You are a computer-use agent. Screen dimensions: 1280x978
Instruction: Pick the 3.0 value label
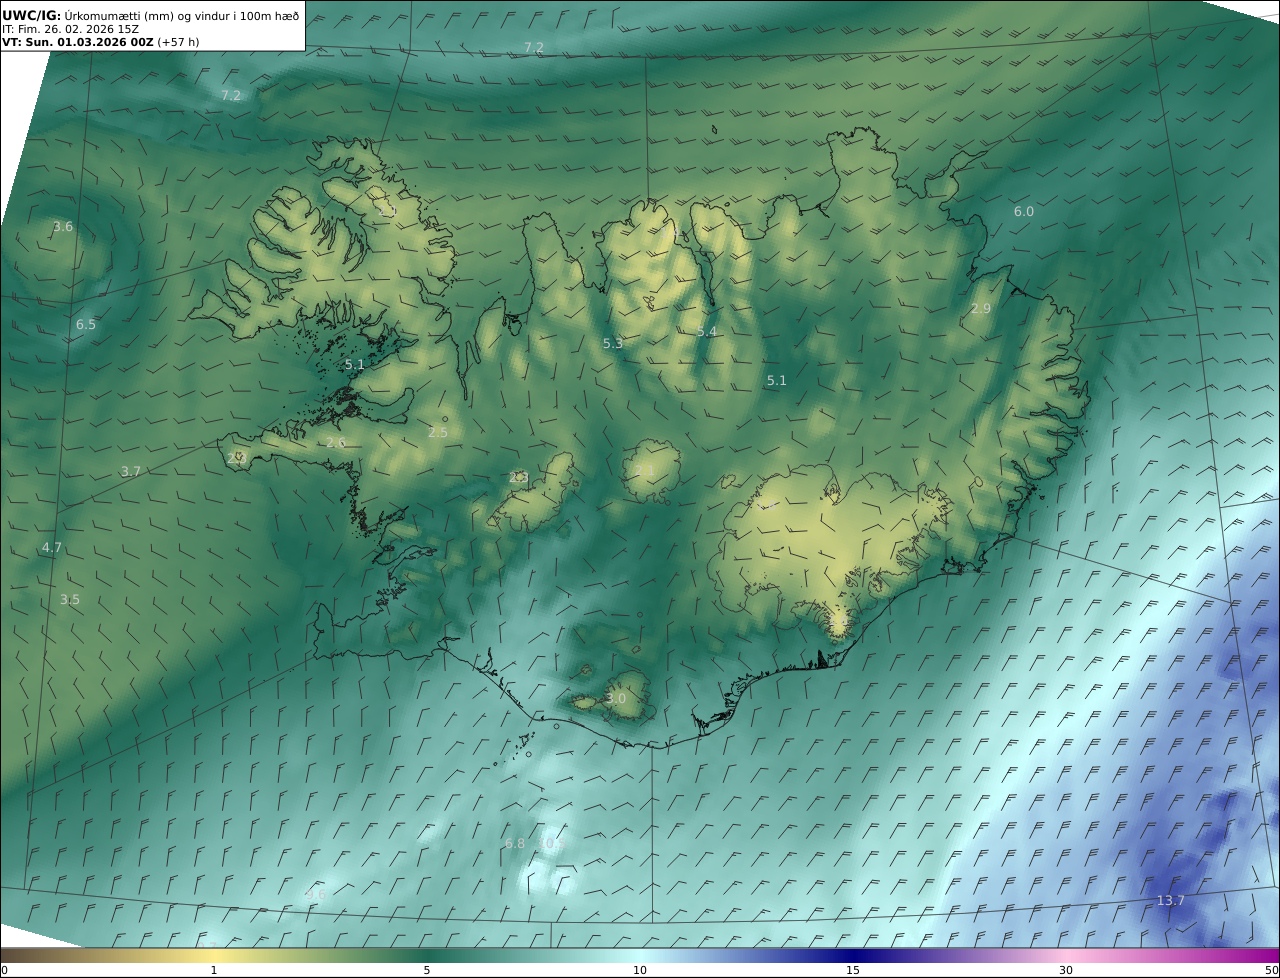616,699
